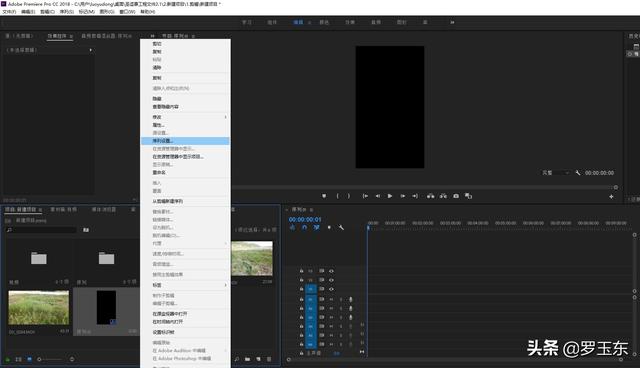Show more workspaces with double chevron
The width and height of the screenshot is (640, 368).
point(452,22)
